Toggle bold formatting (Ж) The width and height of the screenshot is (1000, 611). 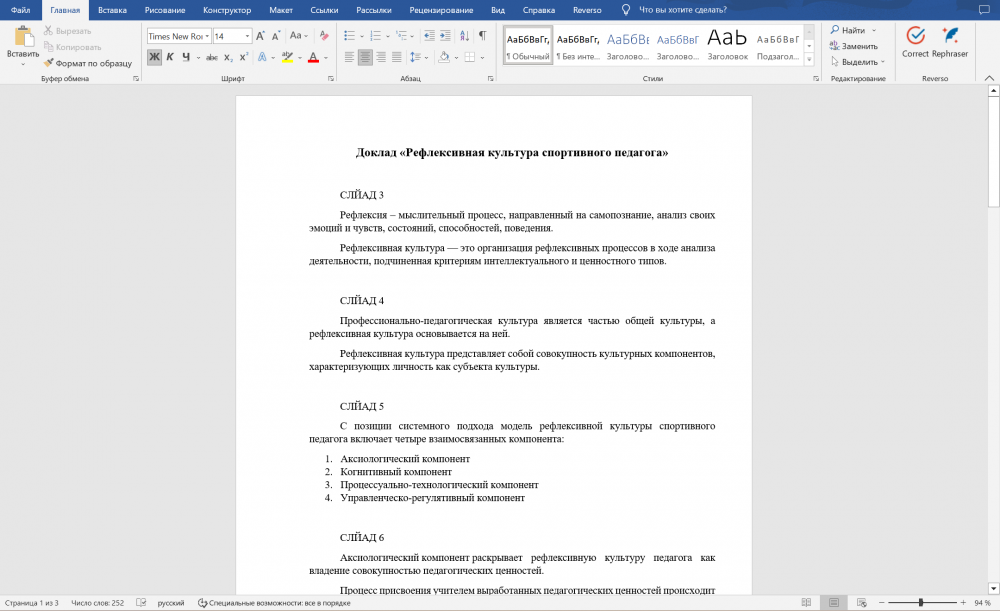[x=154, y=57]
